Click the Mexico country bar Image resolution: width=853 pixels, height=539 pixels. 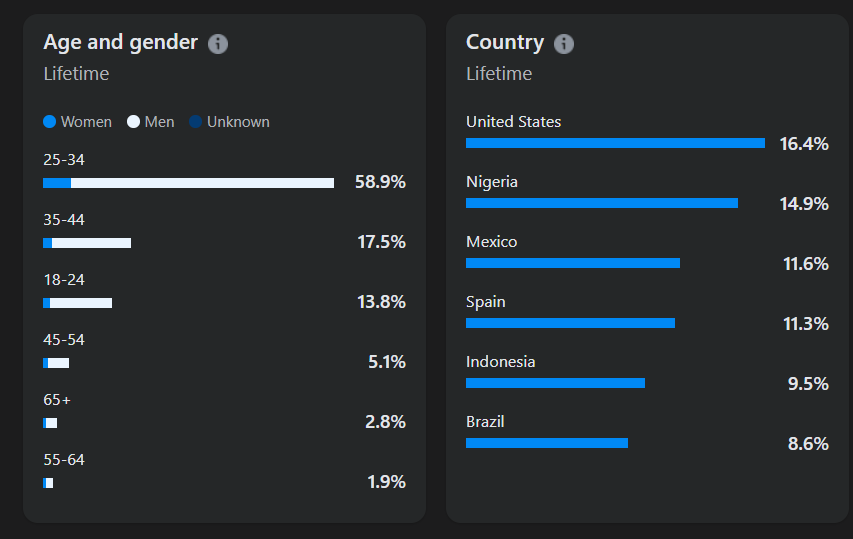click(x=572, y=263)
